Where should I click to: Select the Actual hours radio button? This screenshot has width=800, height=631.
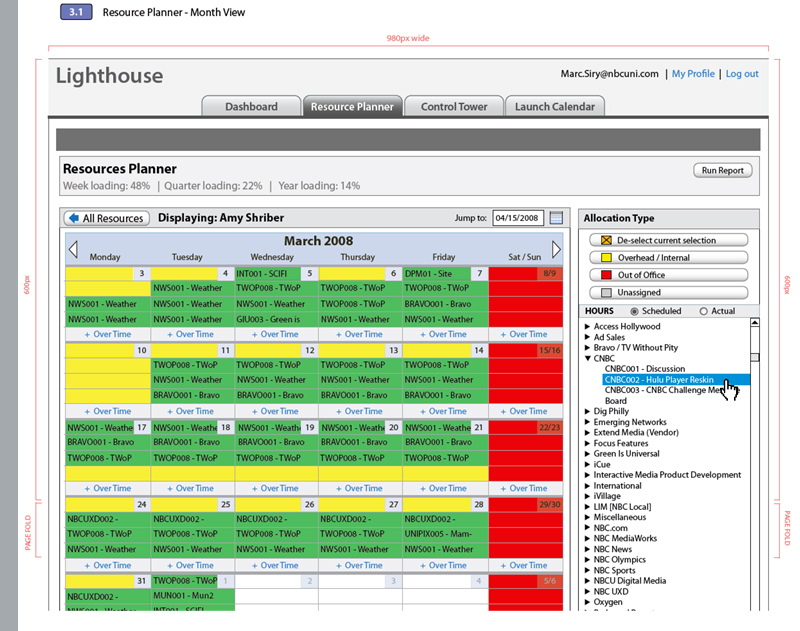(x=703, y=312)
